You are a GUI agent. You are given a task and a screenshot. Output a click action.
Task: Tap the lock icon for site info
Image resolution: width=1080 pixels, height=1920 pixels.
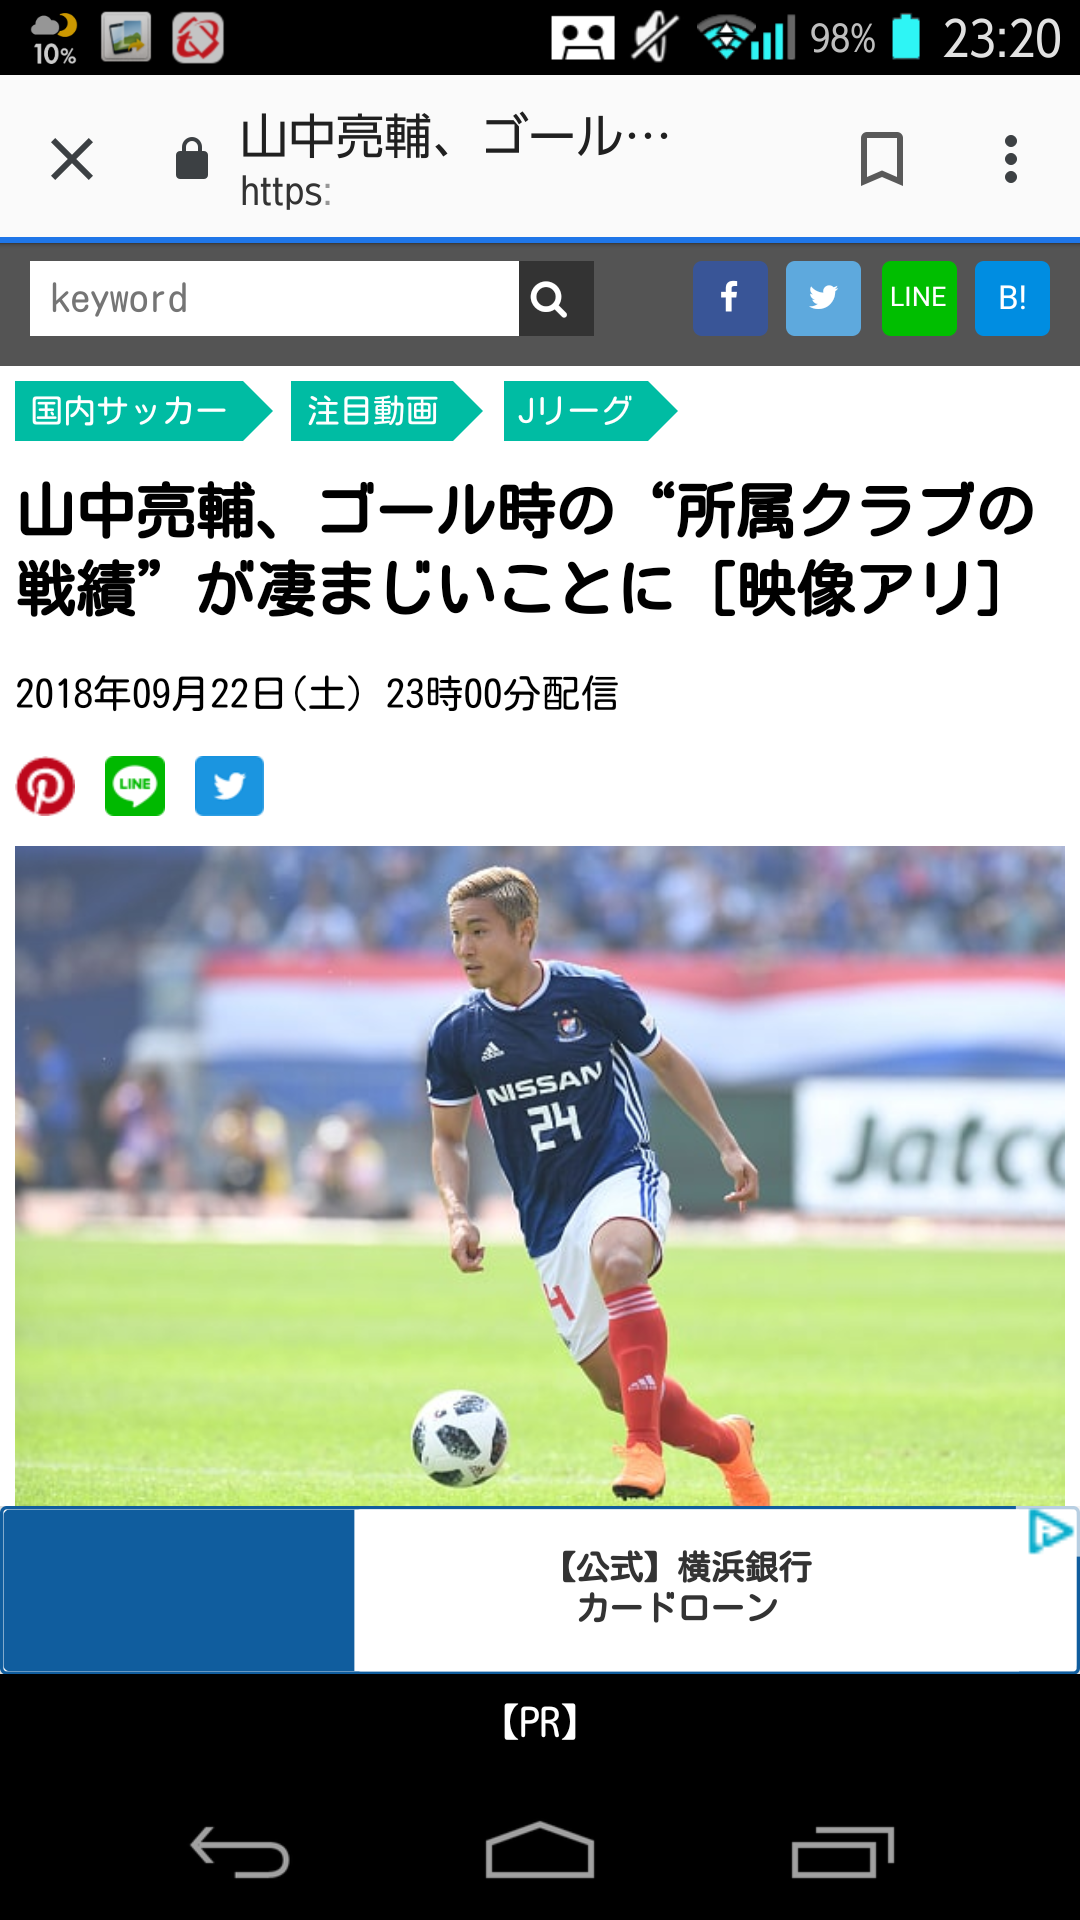pyautogui.click(x=191, y=159)
